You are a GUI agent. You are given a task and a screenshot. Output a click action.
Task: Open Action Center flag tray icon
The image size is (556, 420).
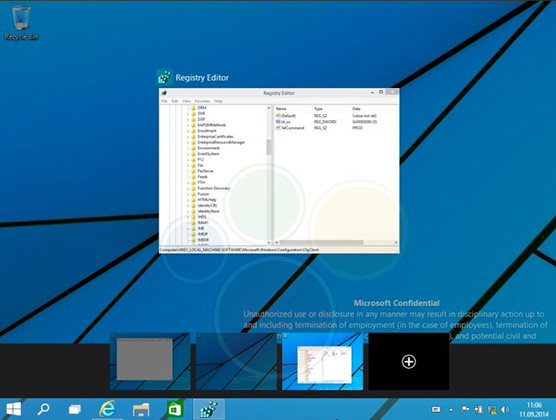click(x=465, y=410)
